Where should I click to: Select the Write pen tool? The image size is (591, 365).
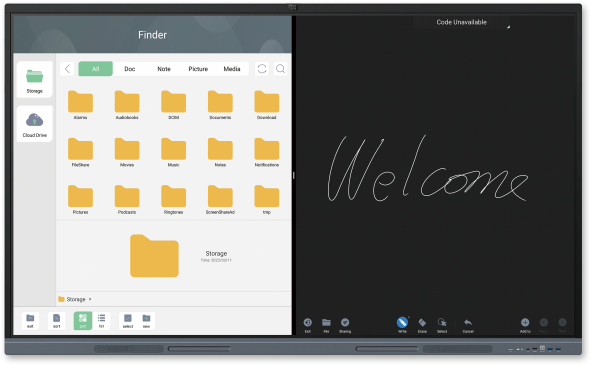(x=402, y=325)
